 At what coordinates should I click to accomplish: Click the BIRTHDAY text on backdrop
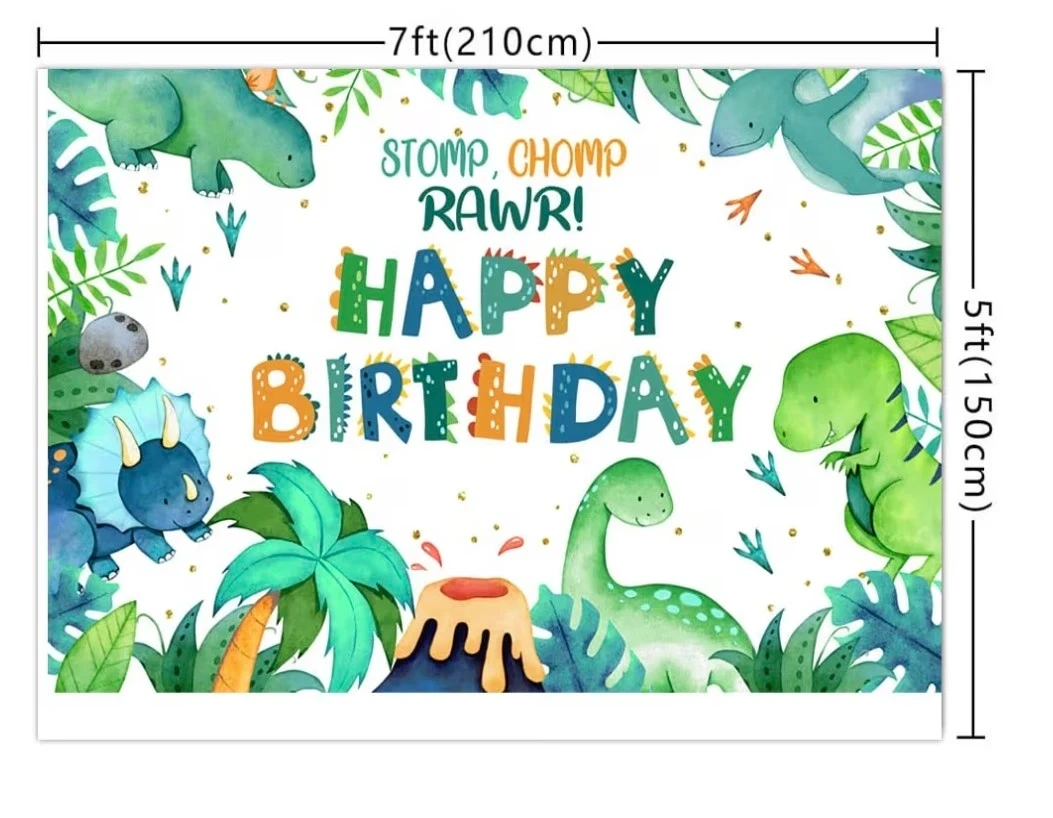[501, 399]
